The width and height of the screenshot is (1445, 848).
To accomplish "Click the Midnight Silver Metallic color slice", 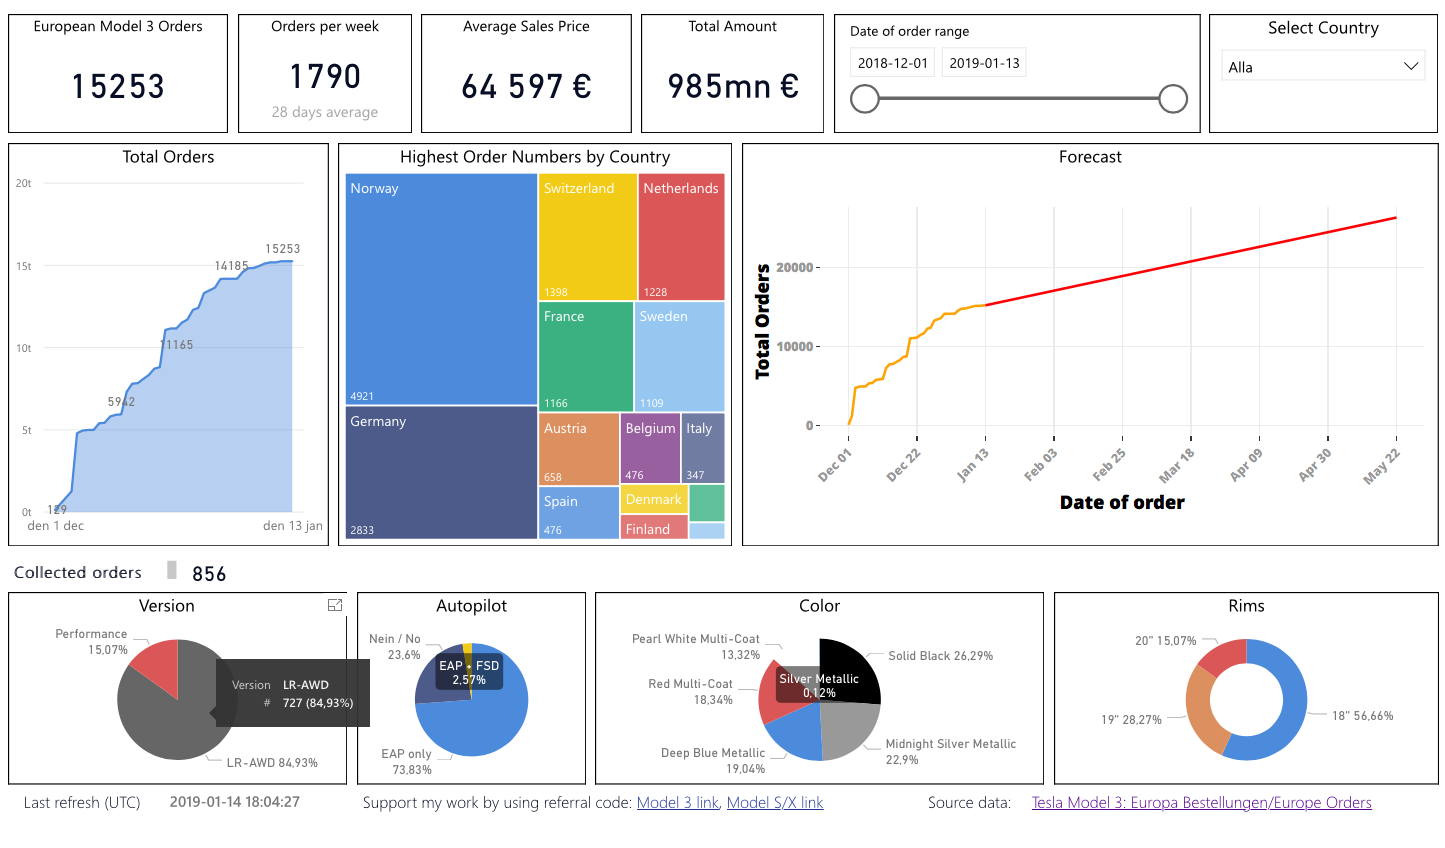I will 849,730.
